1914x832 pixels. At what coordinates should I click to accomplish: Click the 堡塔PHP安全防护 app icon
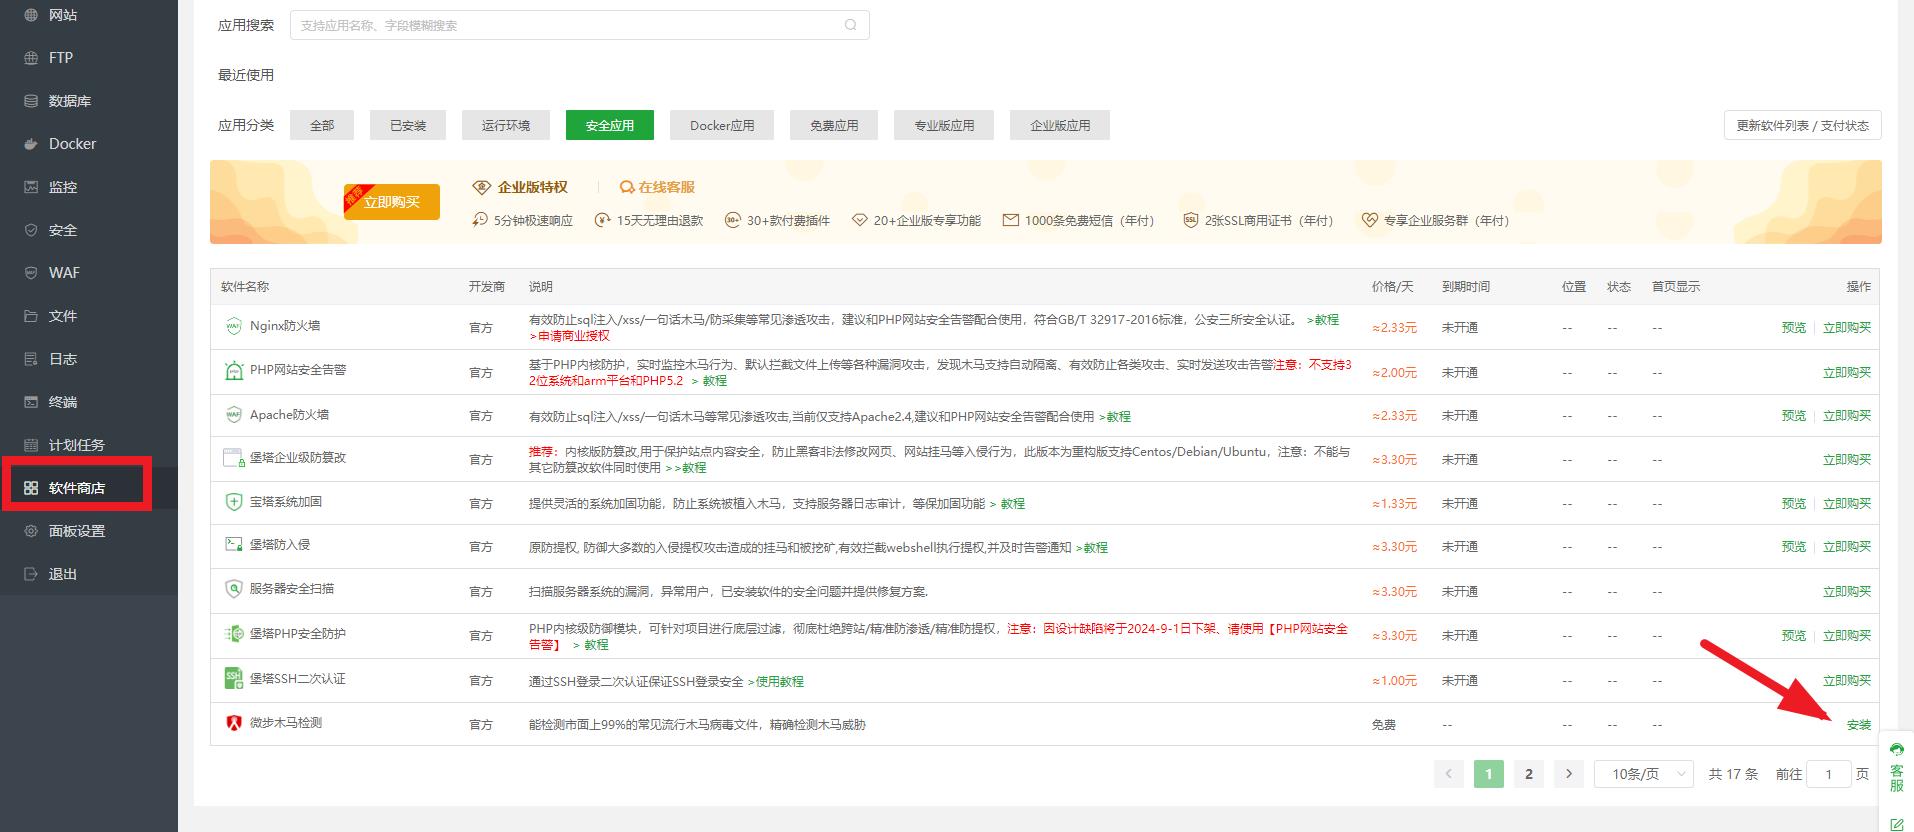(x=233, y=634)
